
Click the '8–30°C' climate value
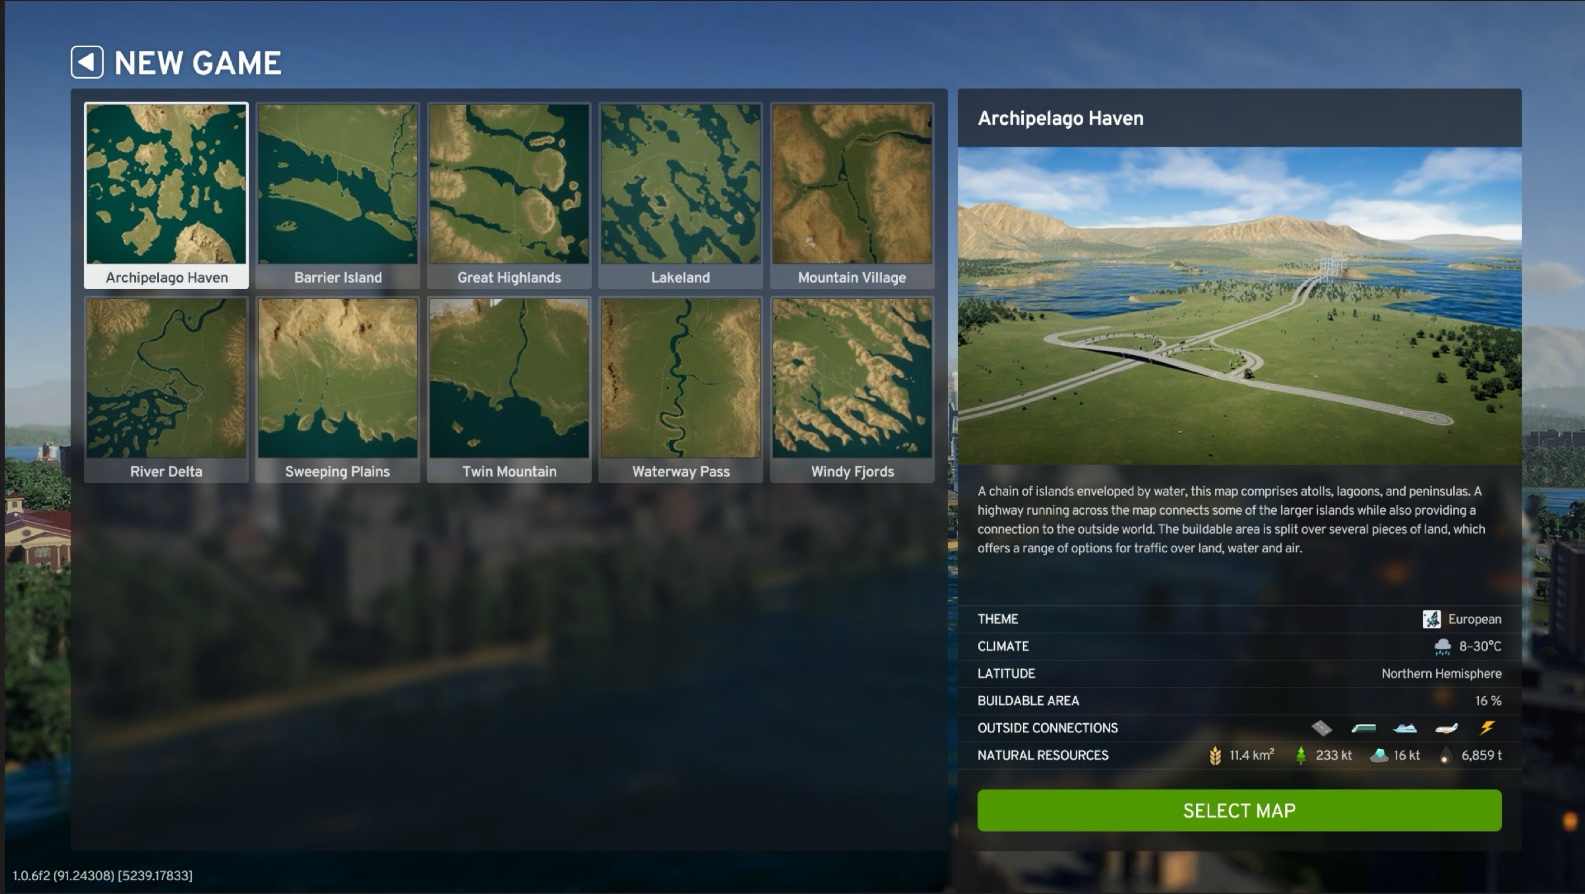1480,647
